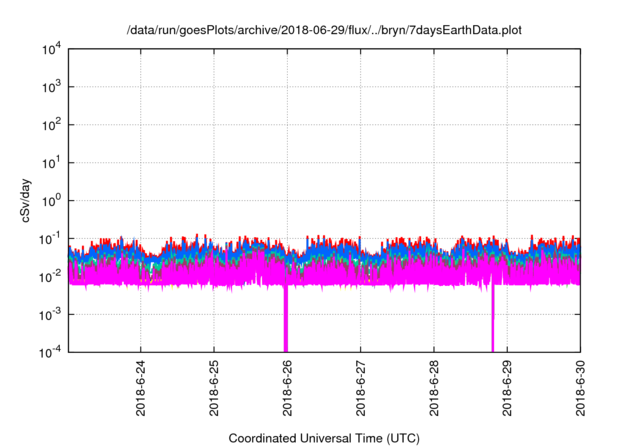Image resolution: width=640 pixels, height=448 pixels.
Task: Click the magenta data dropout before 2018-6-29
Action: pos(493,318)
